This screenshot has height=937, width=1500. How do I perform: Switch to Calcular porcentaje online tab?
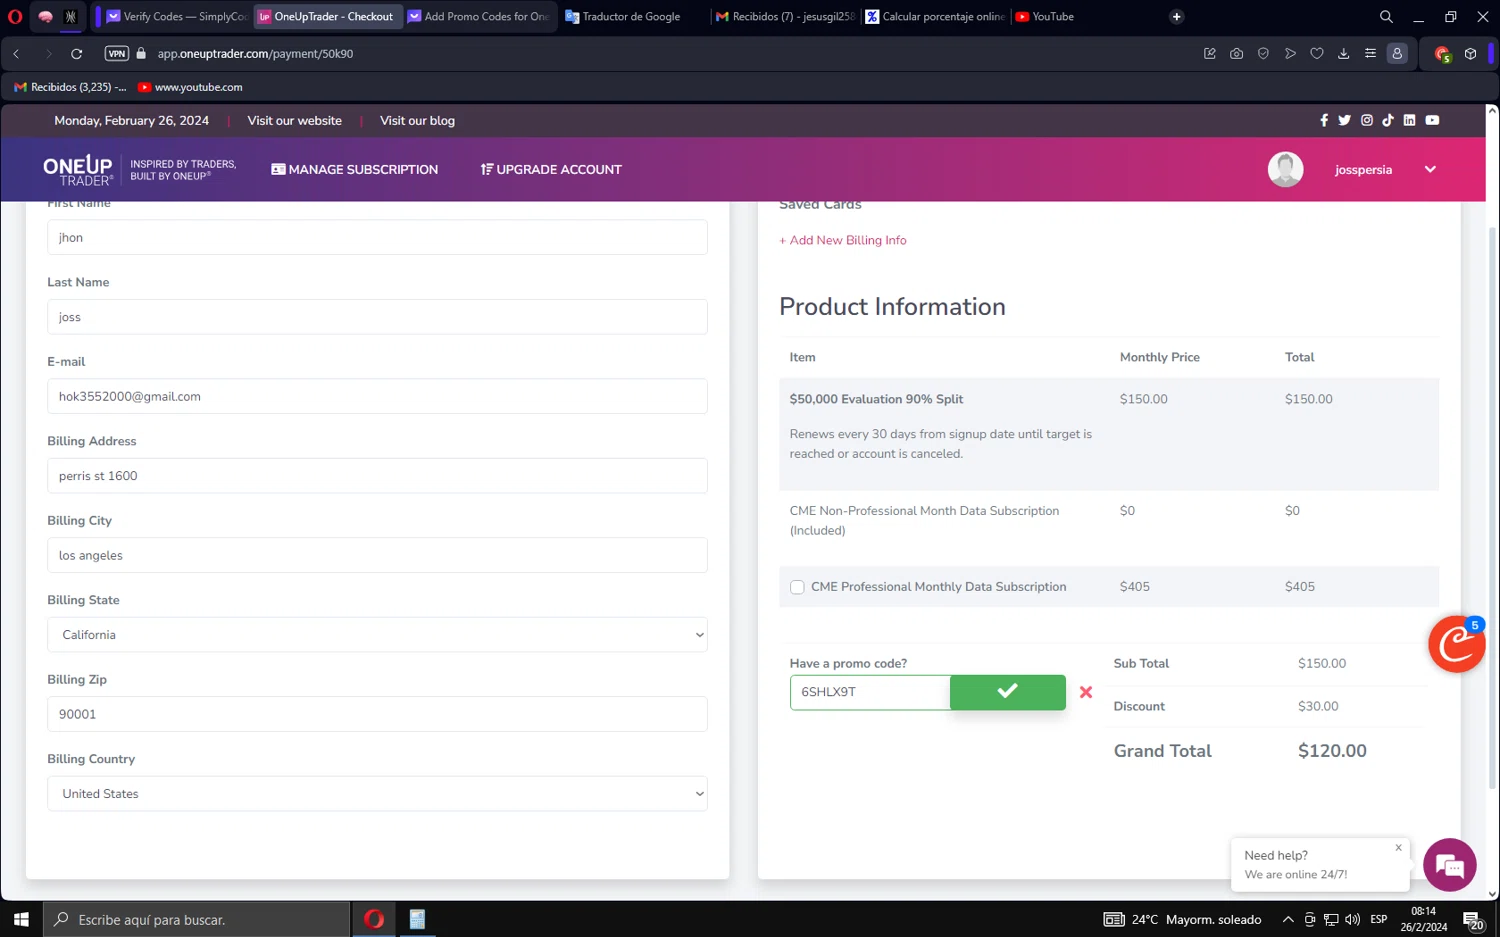click(935, 17)
